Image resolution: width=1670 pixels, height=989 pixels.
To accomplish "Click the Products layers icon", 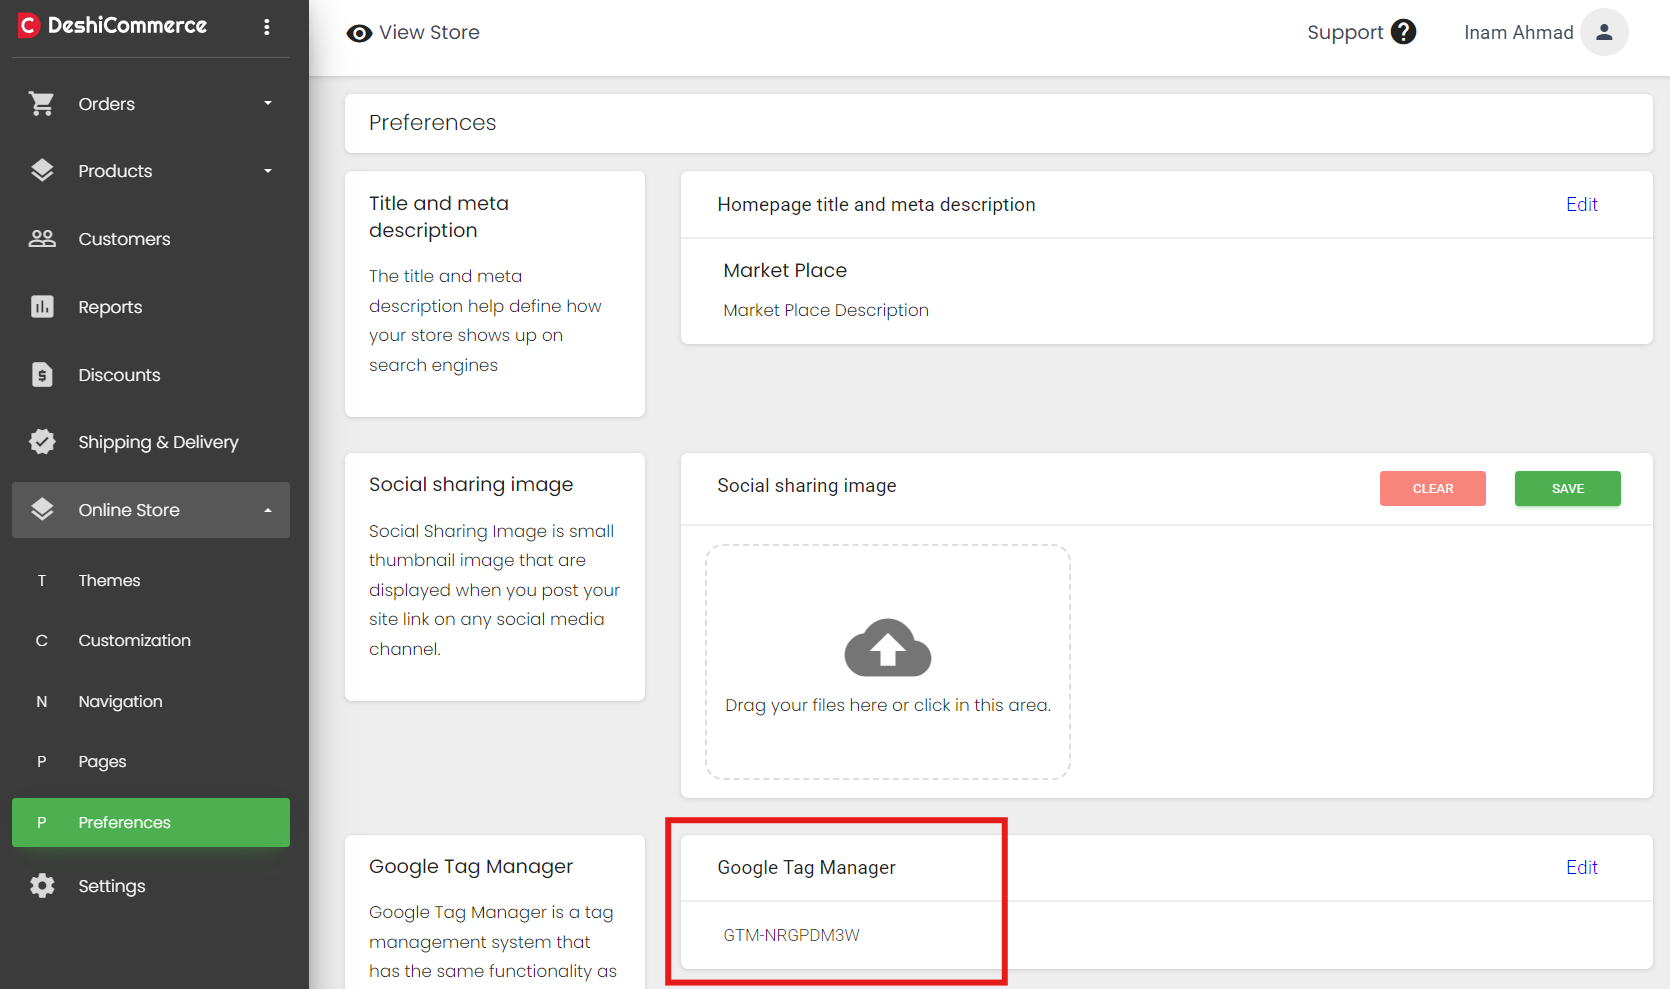I will pos(42,171).
